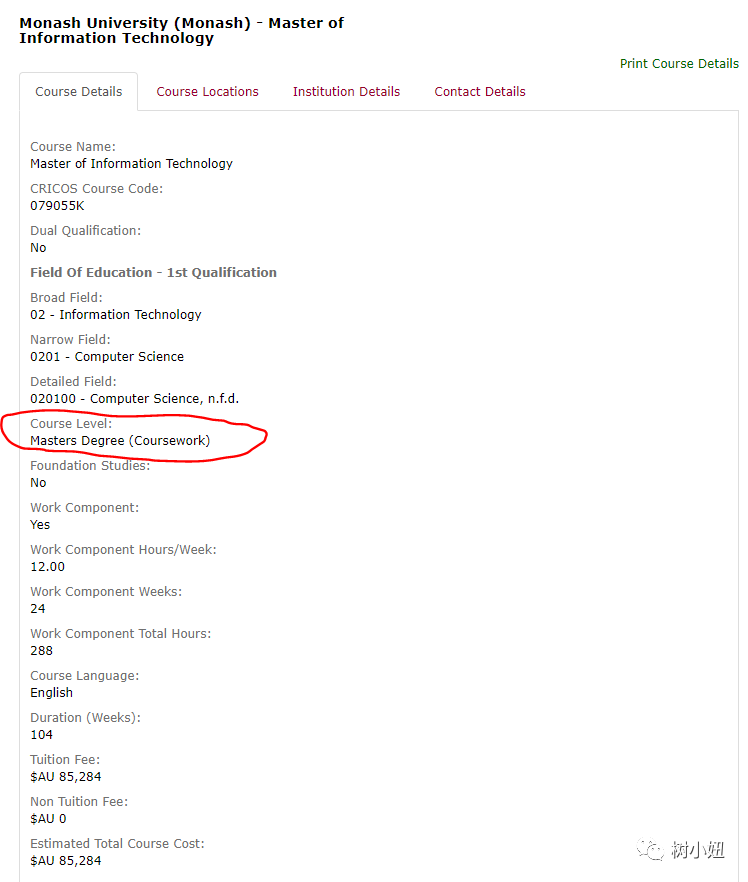Click the Course Level label
Image resolution: width=748 pixels, height=882 pixels.
71,424
